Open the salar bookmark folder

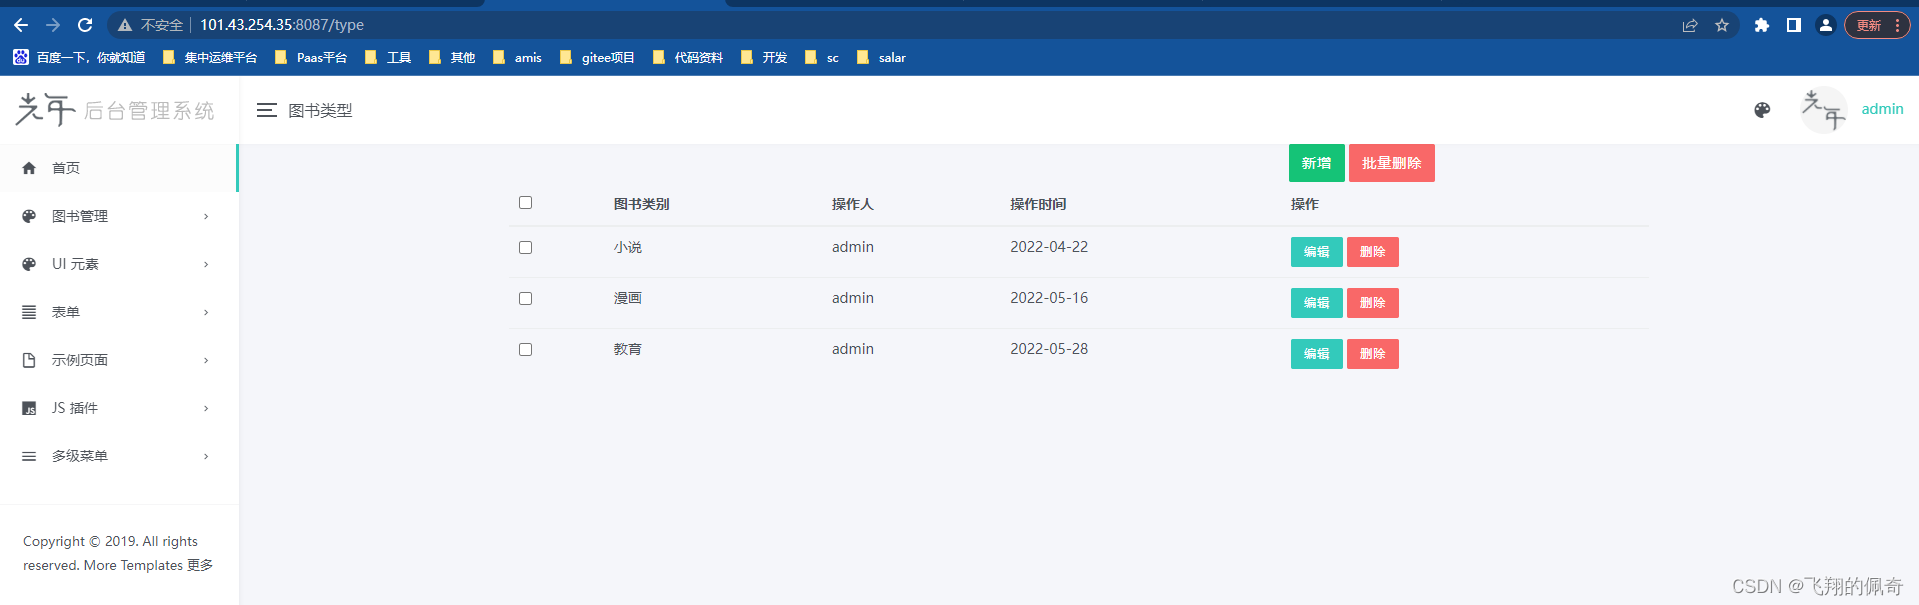(881, 58)
